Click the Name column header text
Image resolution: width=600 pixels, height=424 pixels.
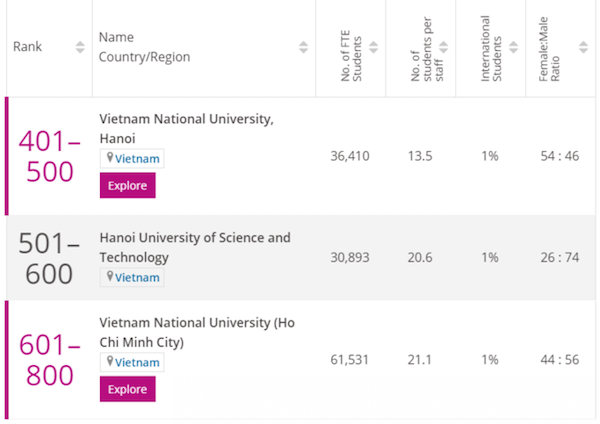116,38
